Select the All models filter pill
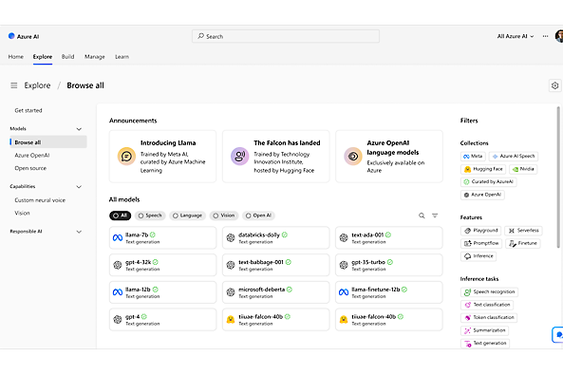563x375 pixels. tap(120, 216)
